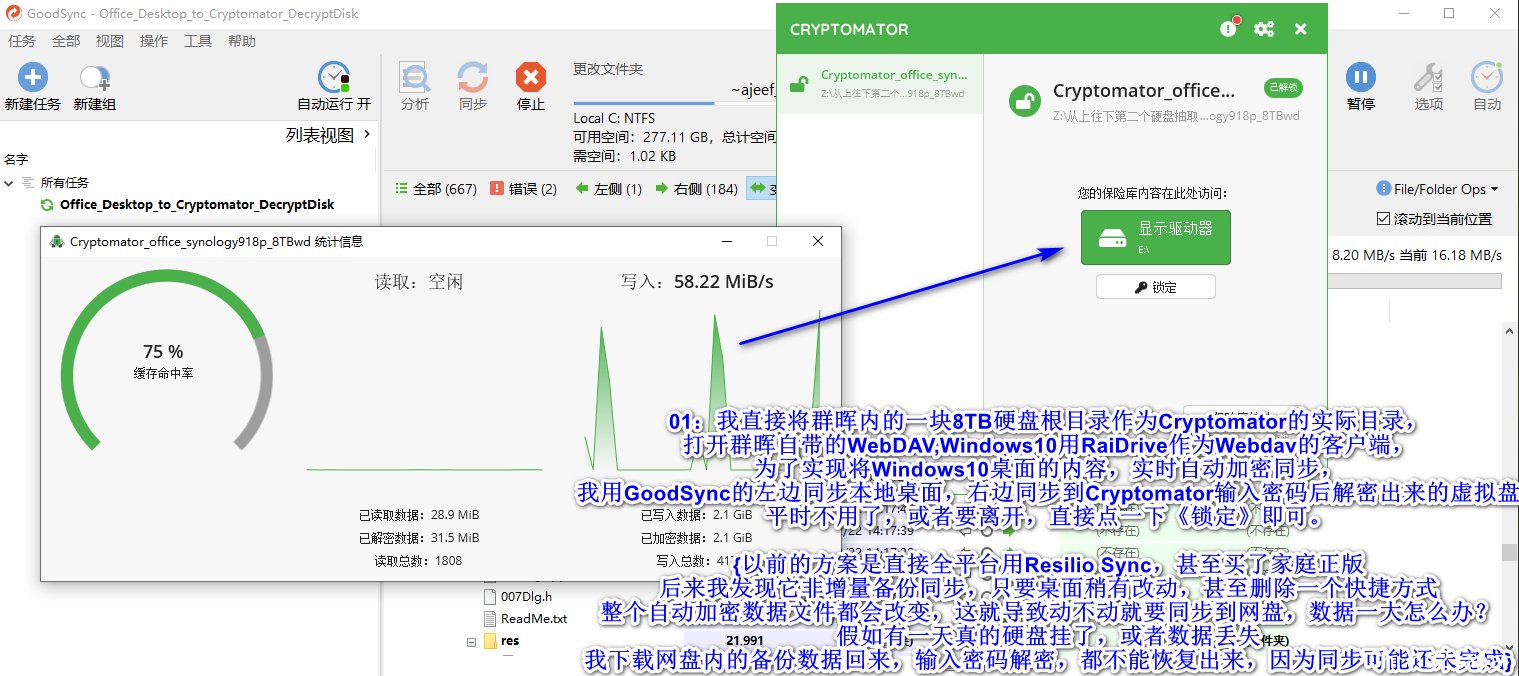Screen dimensions: 1519x676
Task: Expand the 列表视图 chevron
Action: [367, 134]
